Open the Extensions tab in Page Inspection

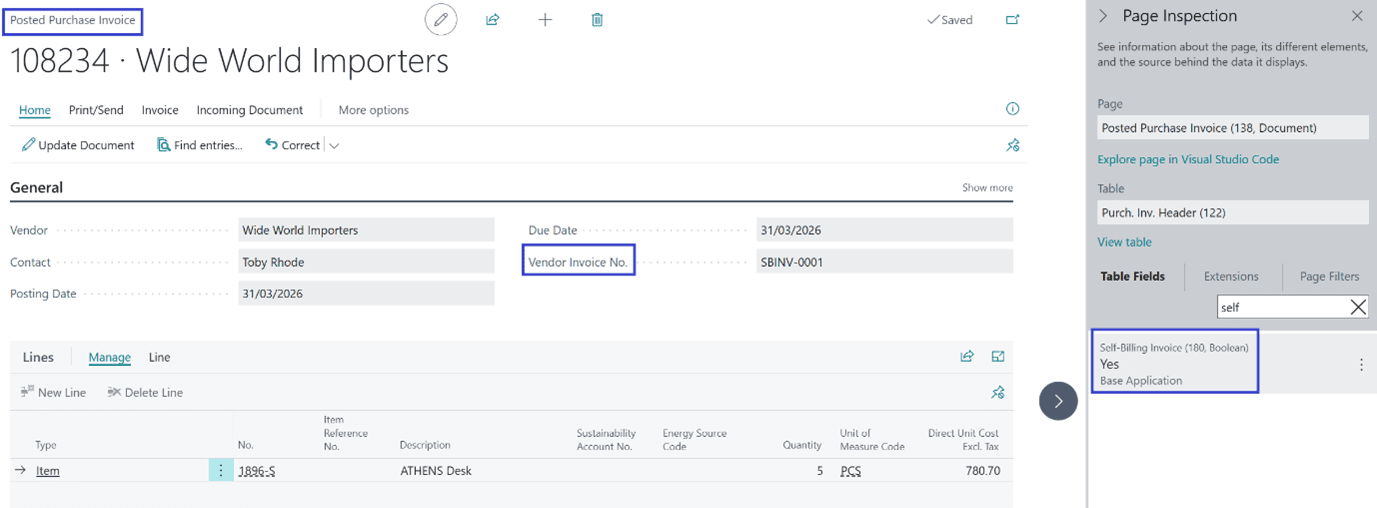click(1230, 277)
